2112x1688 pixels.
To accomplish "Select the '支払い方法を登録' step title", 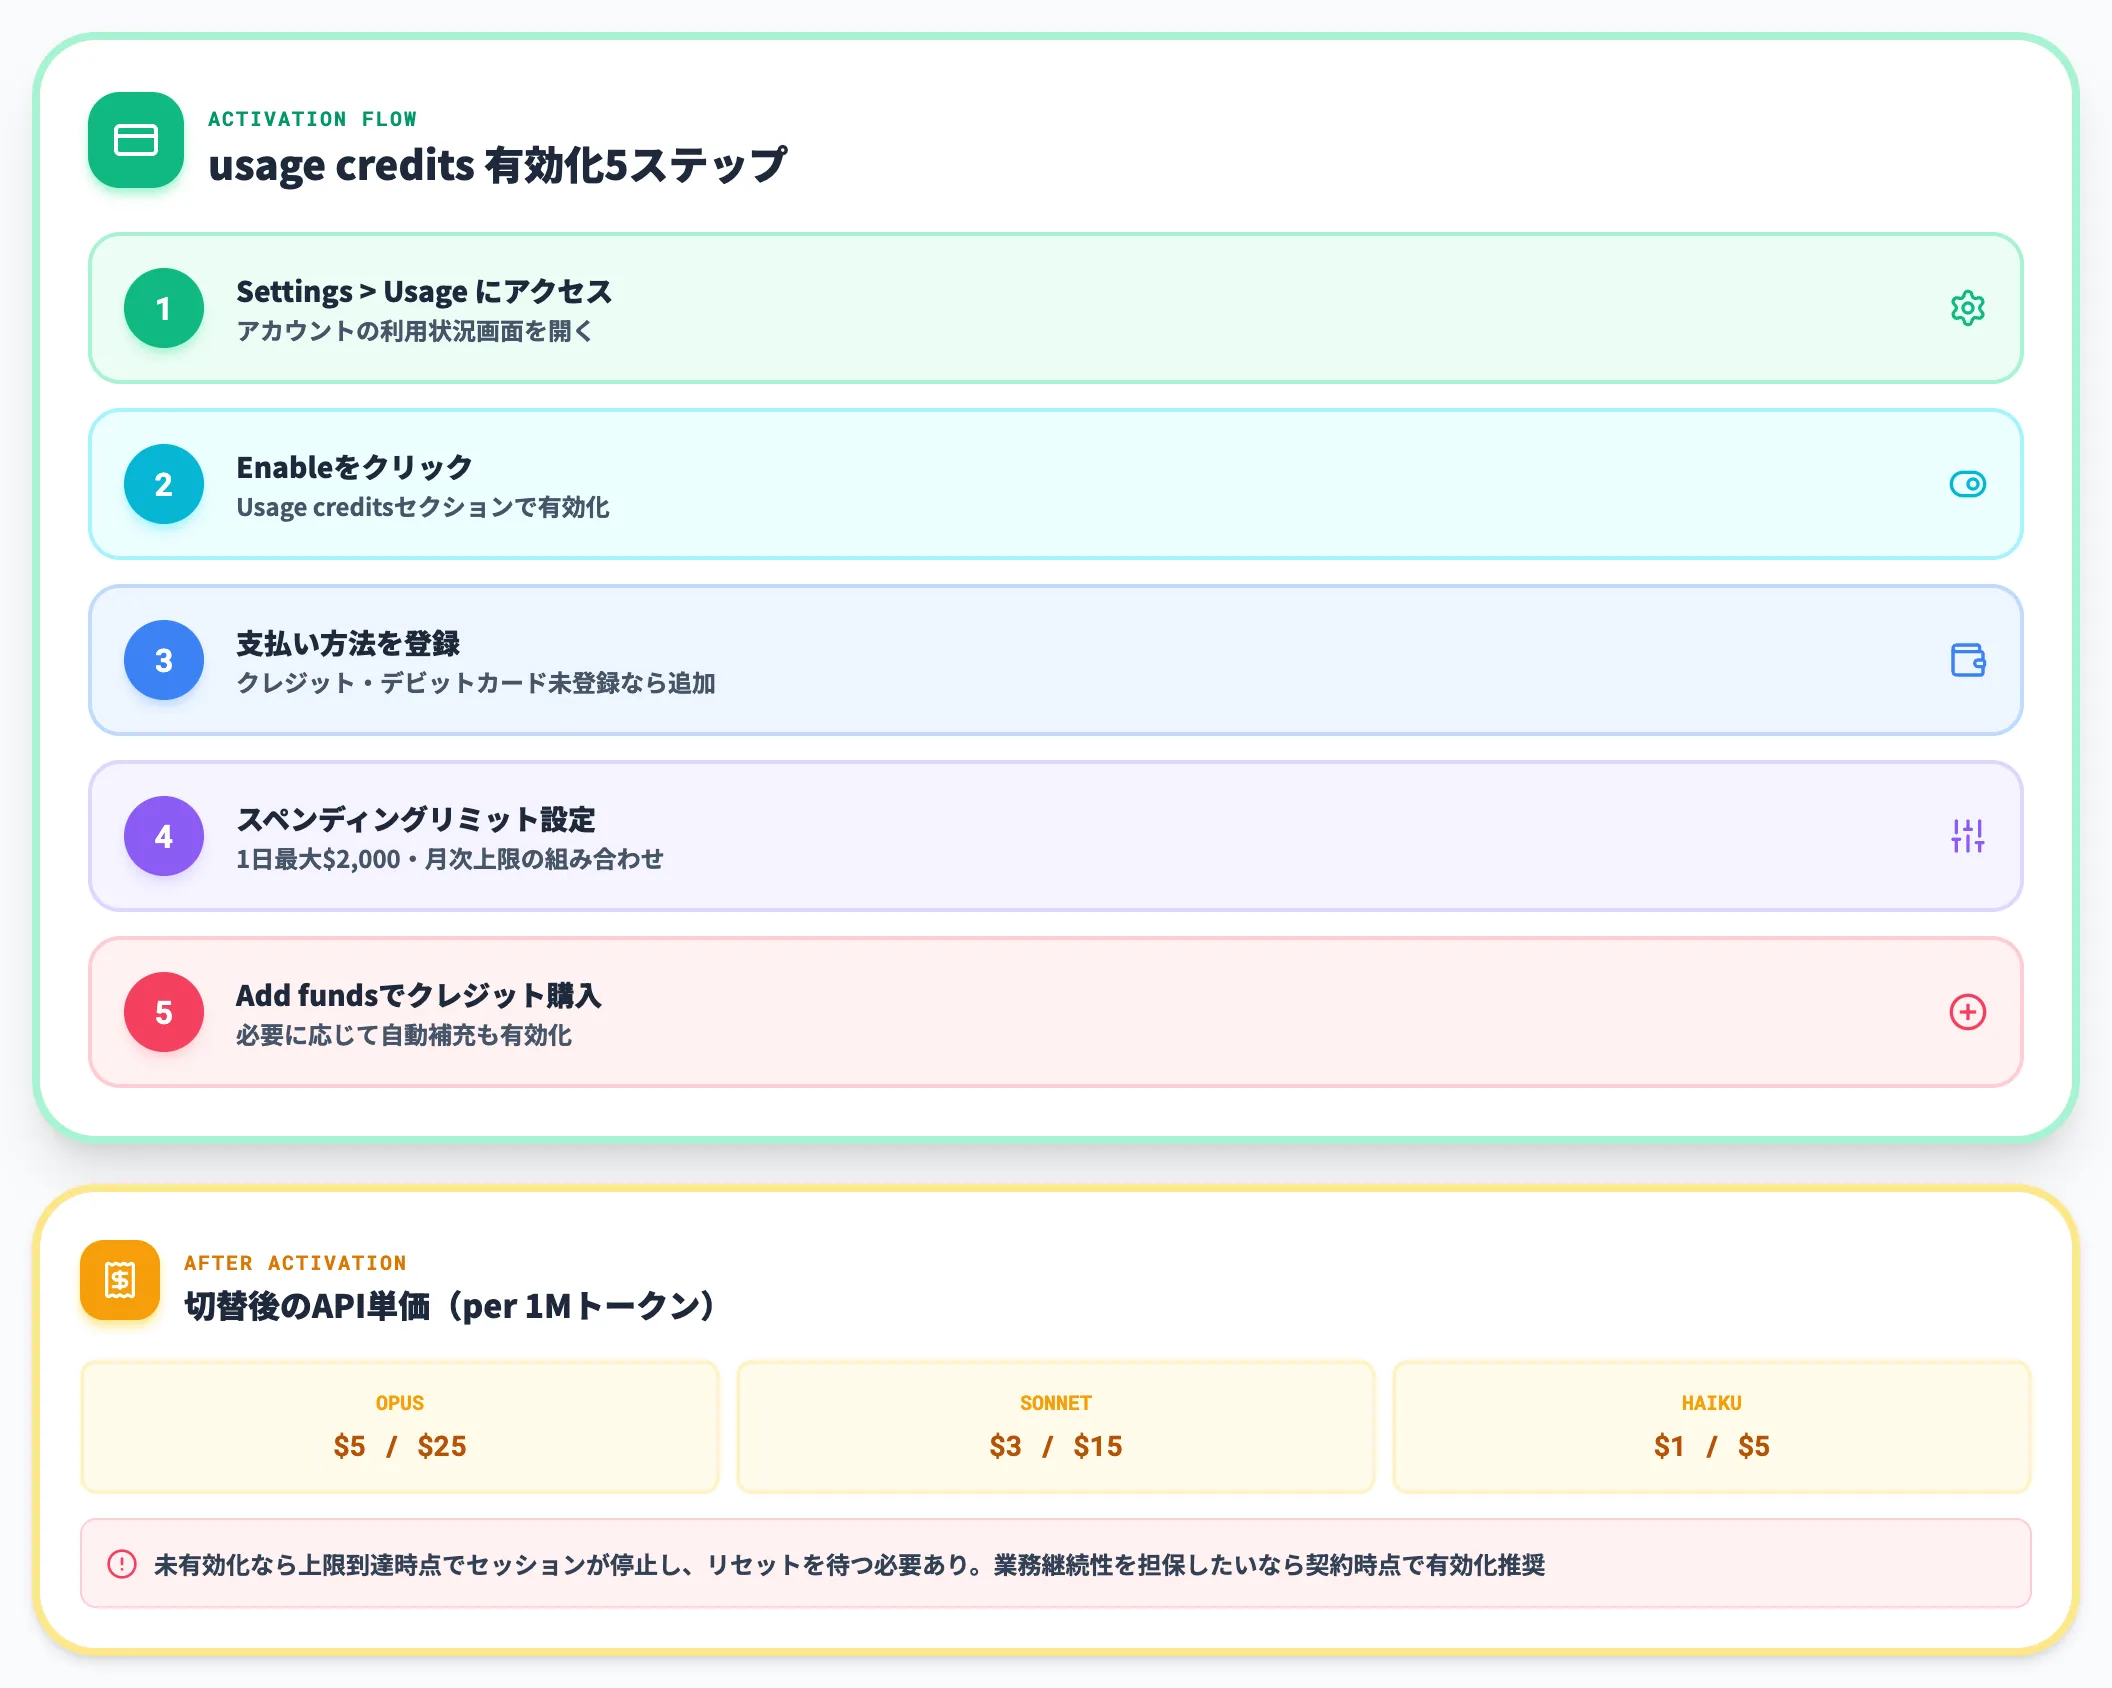I will click(348, 643).
